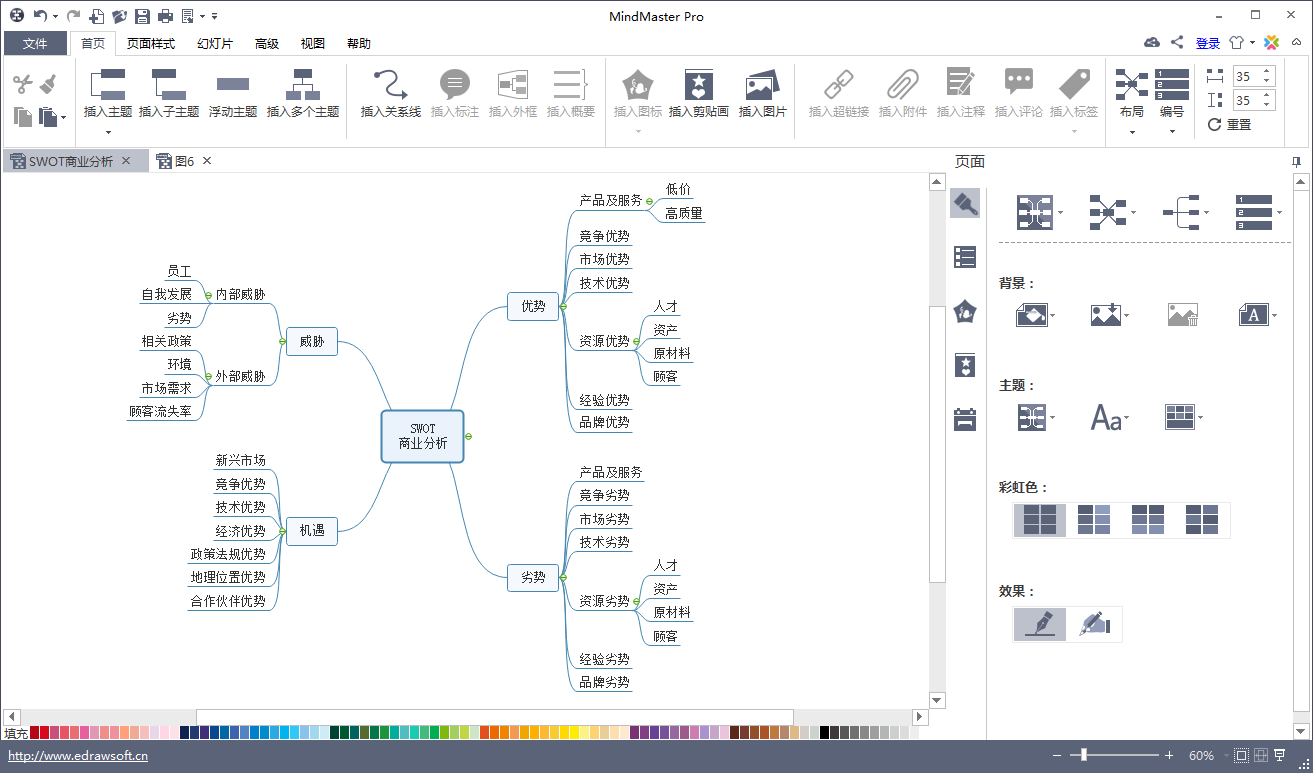Click the 插入超链接 hyperlink icon
Viewport: 1313px width, 773px height.
pyautogui.click(x=839, y=84)
